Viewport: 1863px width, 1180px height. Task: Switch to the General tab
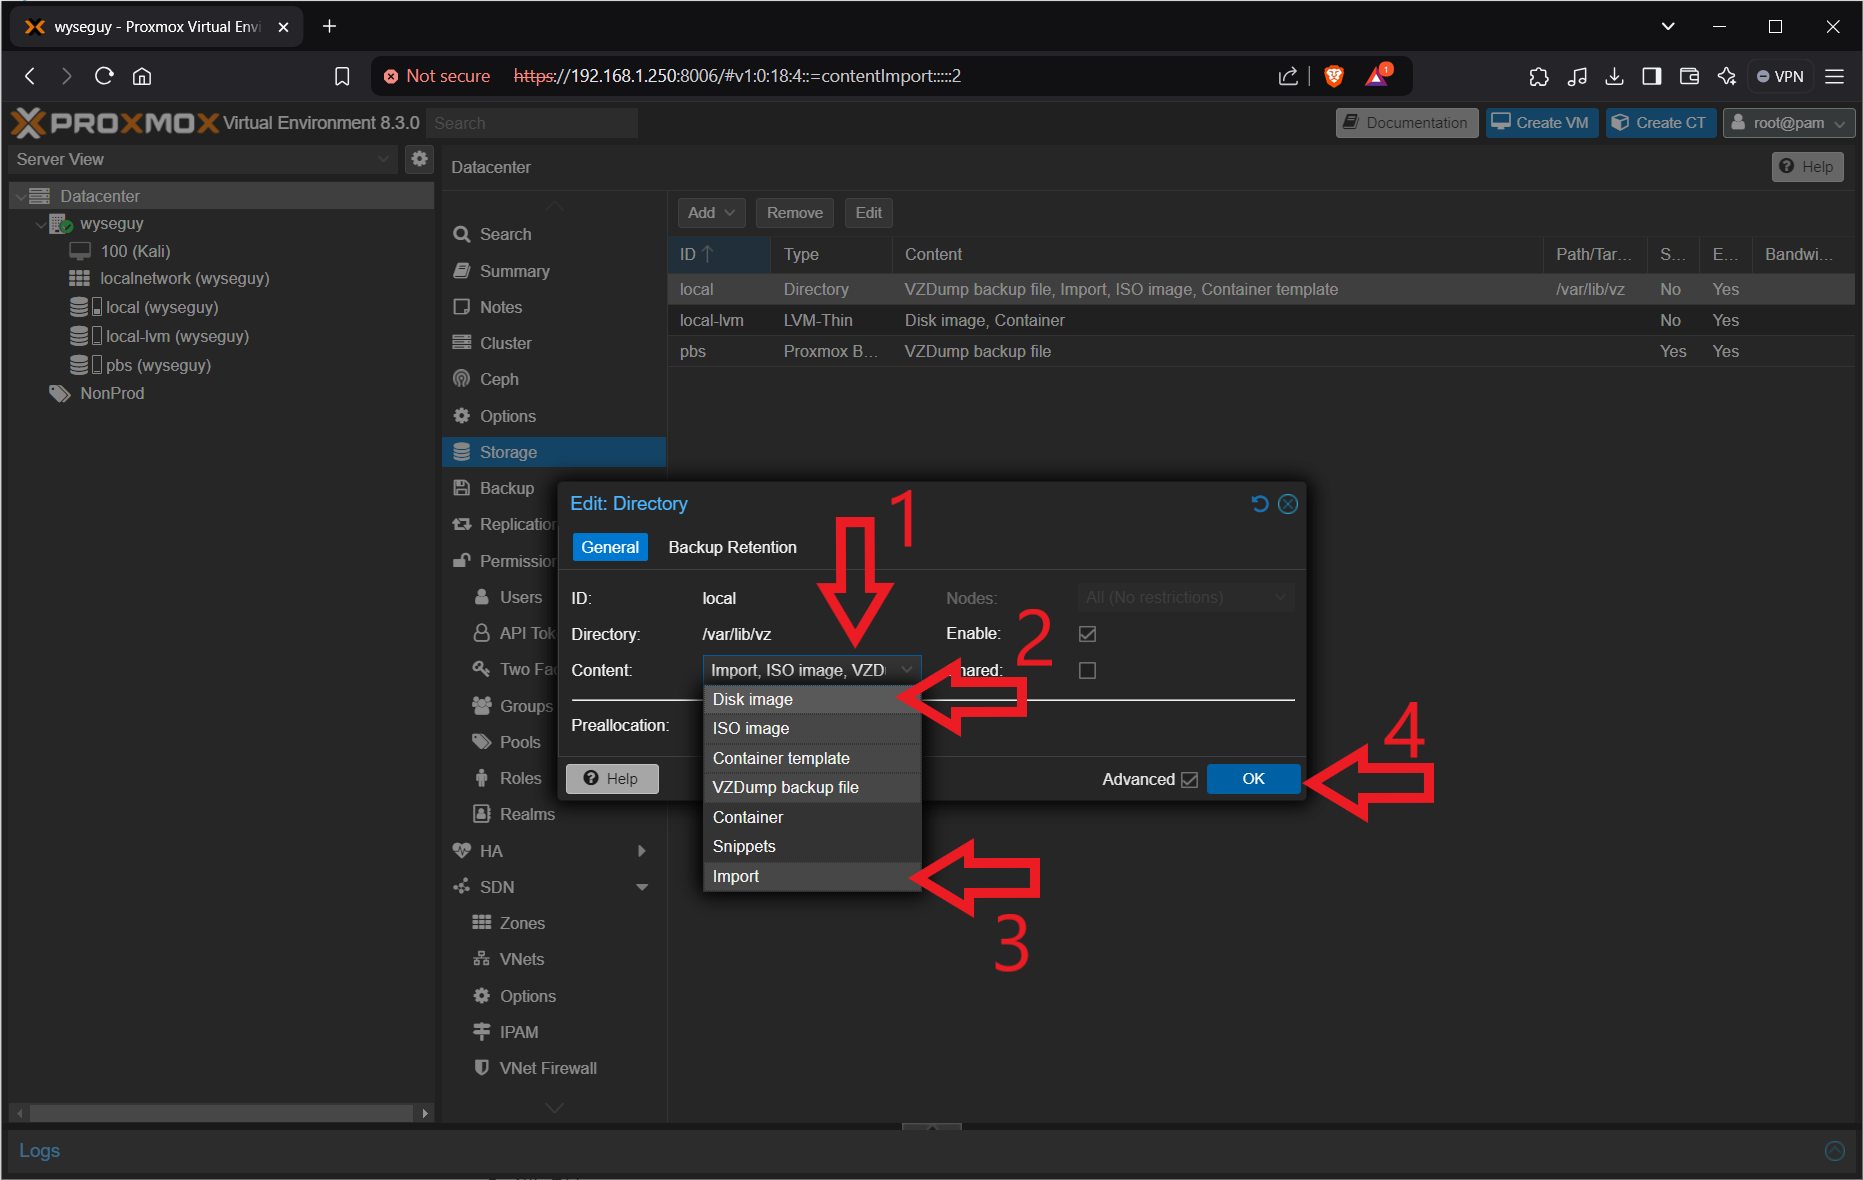(x=610, y=547)
